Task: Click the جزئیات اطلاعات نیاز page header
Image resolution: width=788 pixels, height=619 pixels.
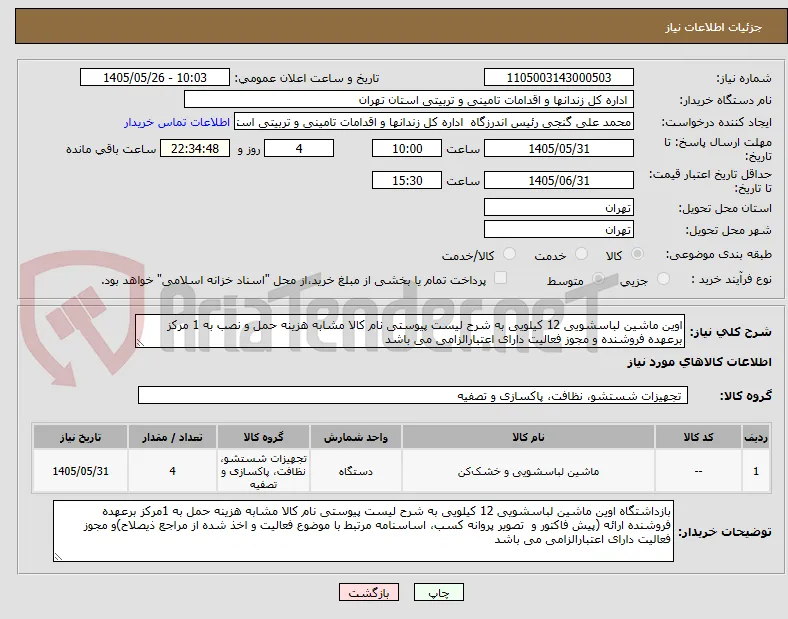Action: (x=714, y=27)
